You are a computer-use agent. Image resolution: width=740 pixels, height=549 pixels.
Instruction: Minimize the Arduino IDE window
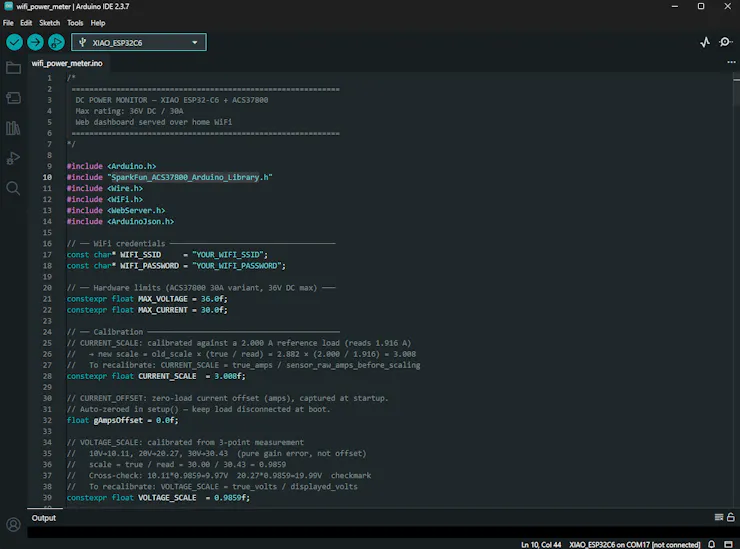tap(674, 7)
